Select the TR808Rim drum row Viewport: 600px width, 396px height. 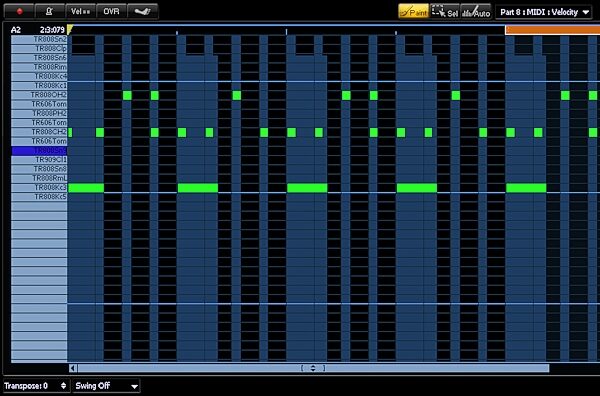[39, 67]
